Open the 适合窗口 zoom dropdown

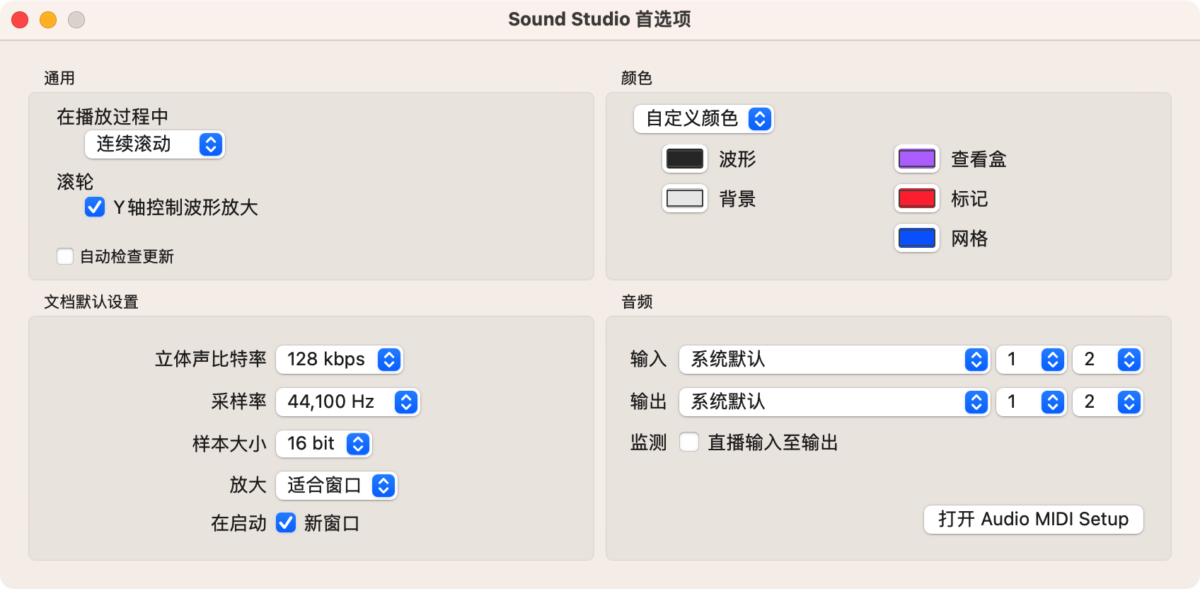[336, 486]
